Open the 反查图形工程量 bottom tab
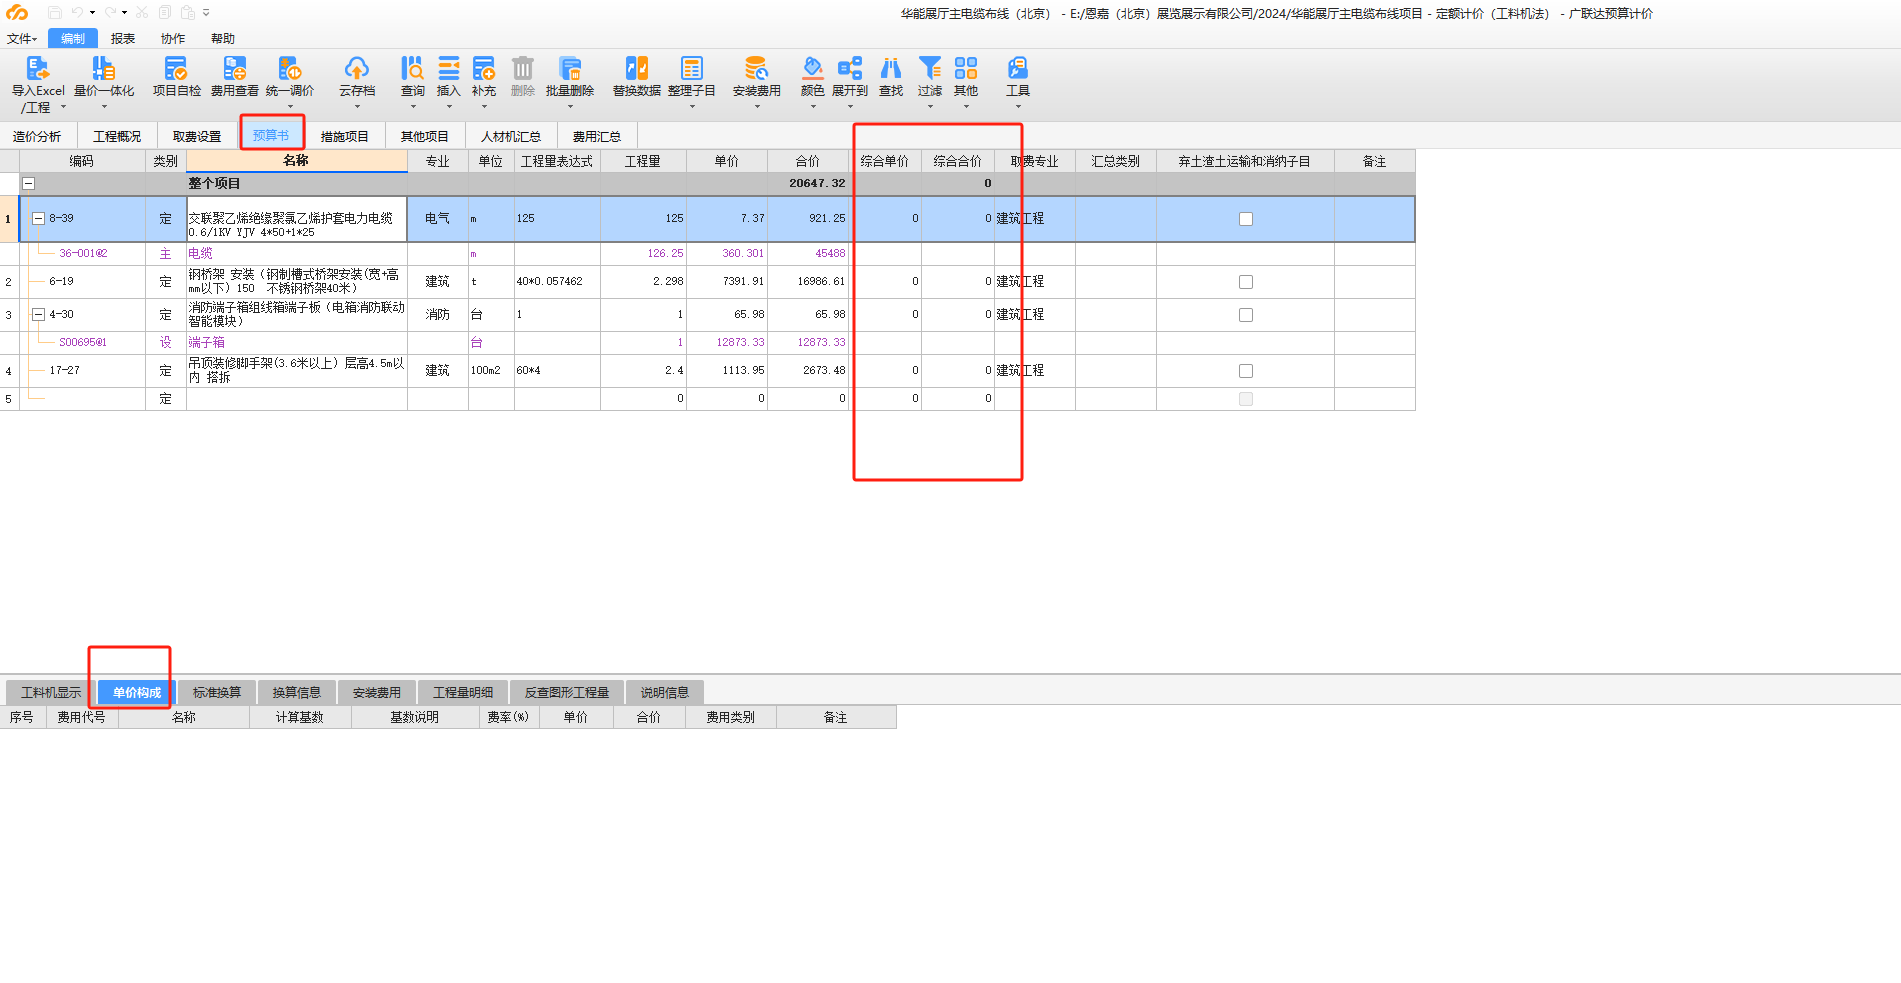 coord(567,693)
